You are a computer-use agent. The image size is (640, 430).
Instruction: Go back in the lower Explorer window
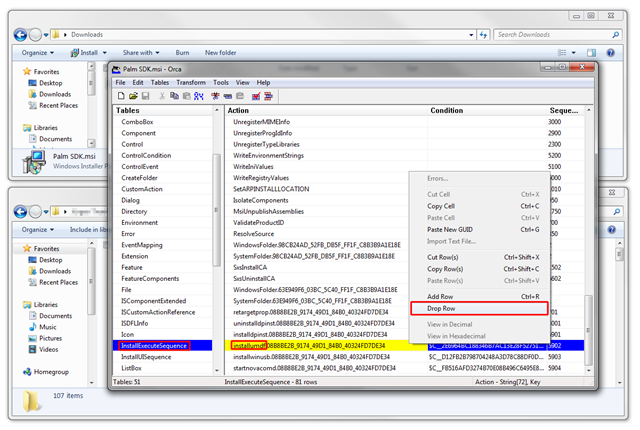click(x=20, y=211)
